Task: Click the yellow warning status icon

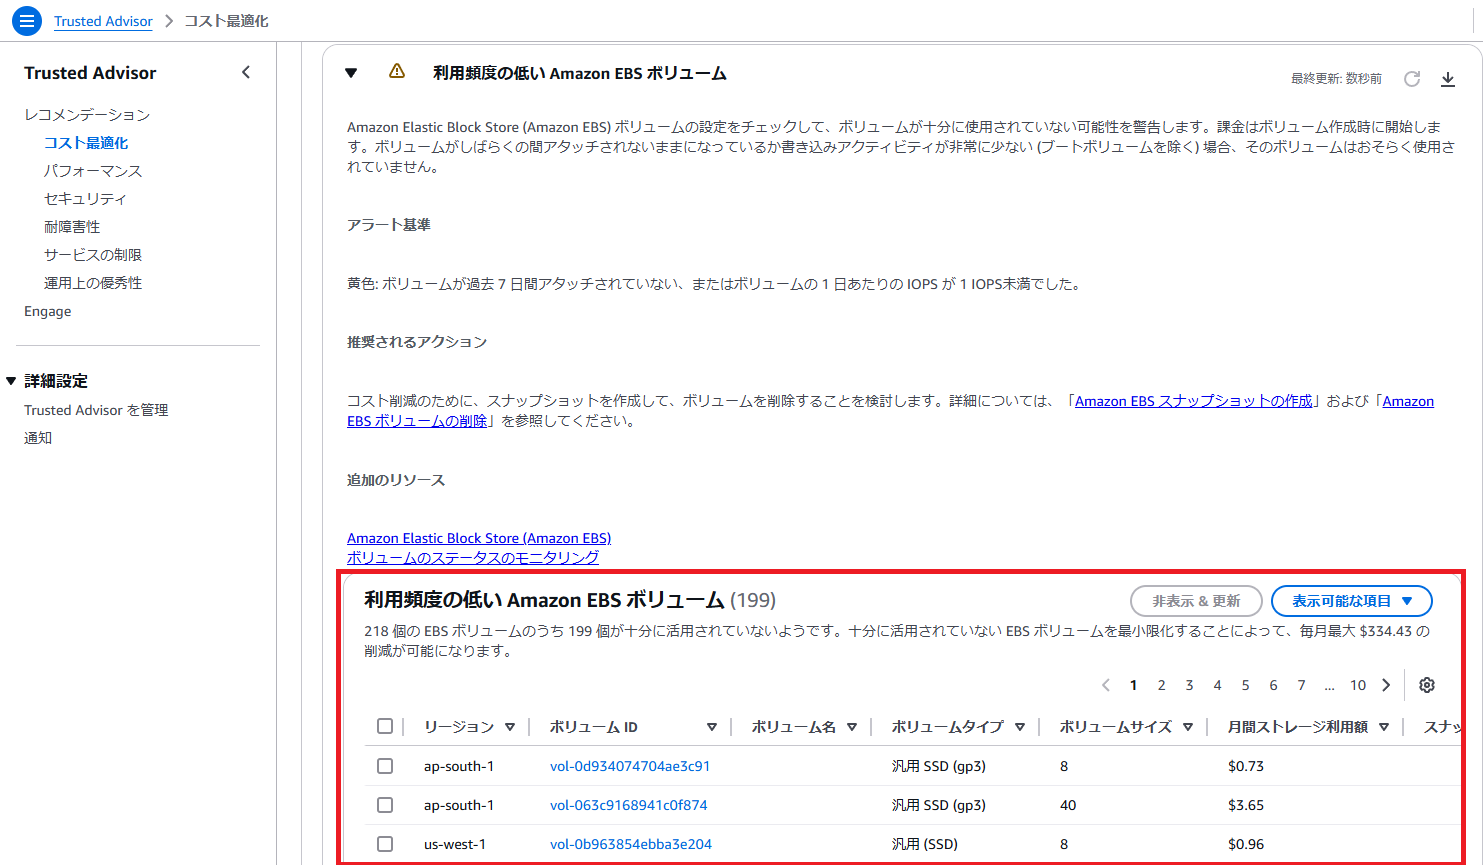Action: coord(397,71)
